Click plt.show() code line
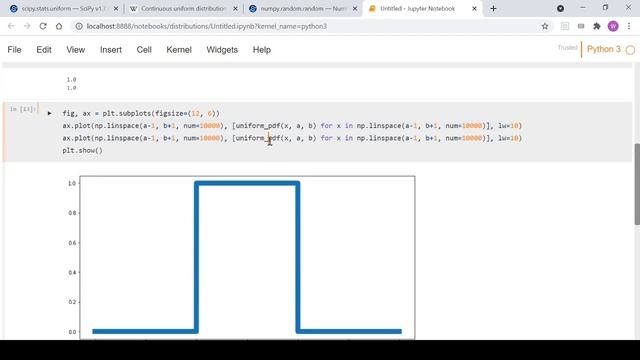 82,150
